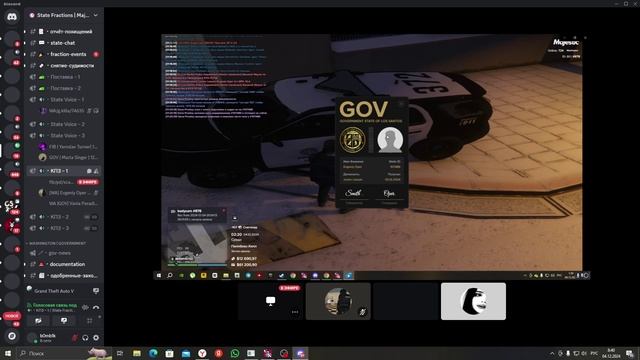This screenshot has height=360, width=640.
Task: Click Windows taskbar search field Поиск
Action: (x=65, y=353)
